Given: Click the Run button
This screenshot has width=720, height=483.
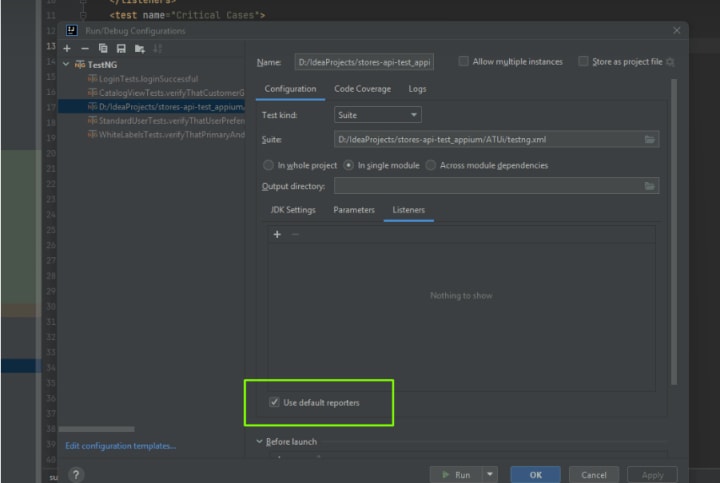Looking at the screenshot, I should (456, 474).
